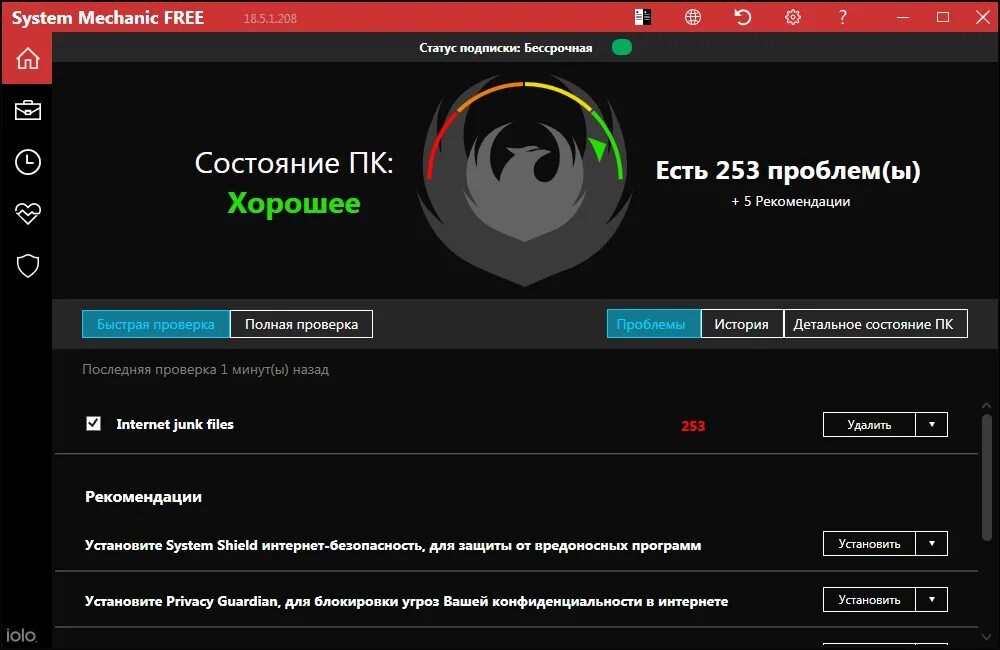Open the language globe icon
This screenshot has width=1000, height=650.
pyautogui.click(x=693, y=17)
